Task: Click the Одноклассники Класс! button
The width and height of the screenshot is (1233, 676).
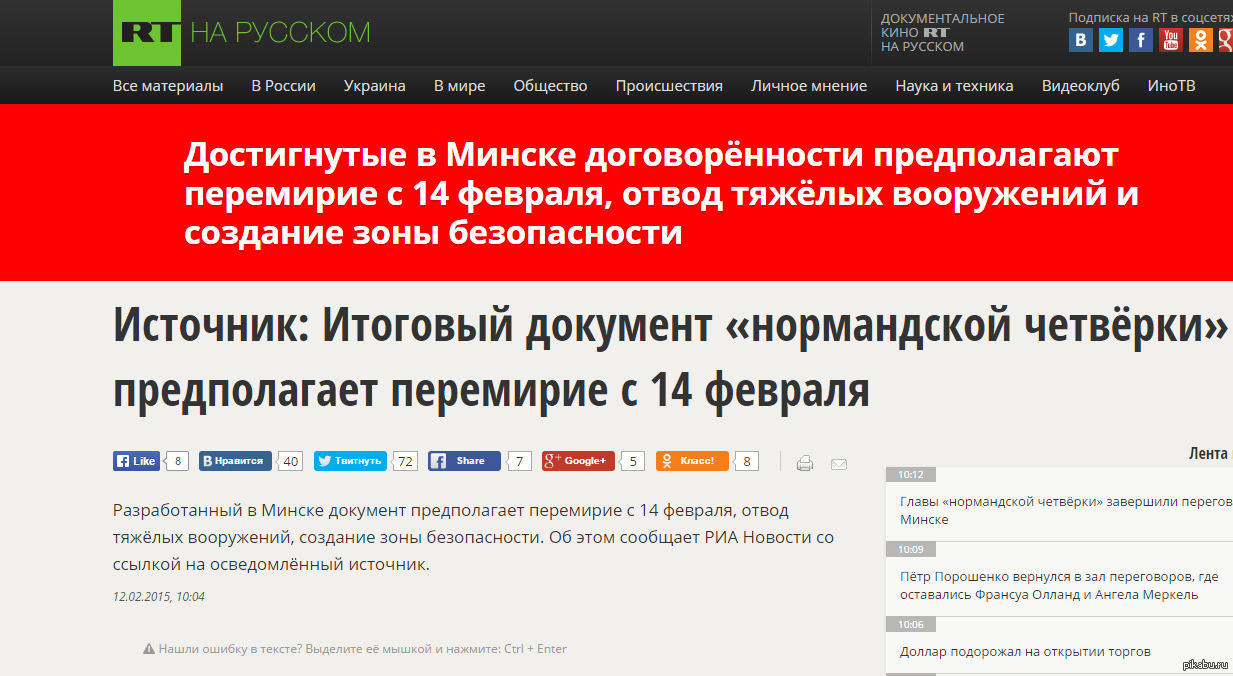Action: click(692, 461)
